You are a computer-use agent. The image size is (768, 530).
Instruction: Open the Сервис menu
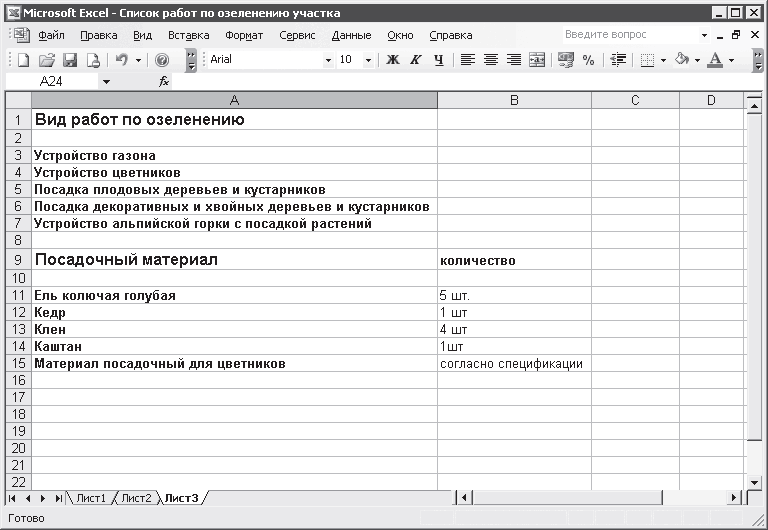[x=297, y=35]
